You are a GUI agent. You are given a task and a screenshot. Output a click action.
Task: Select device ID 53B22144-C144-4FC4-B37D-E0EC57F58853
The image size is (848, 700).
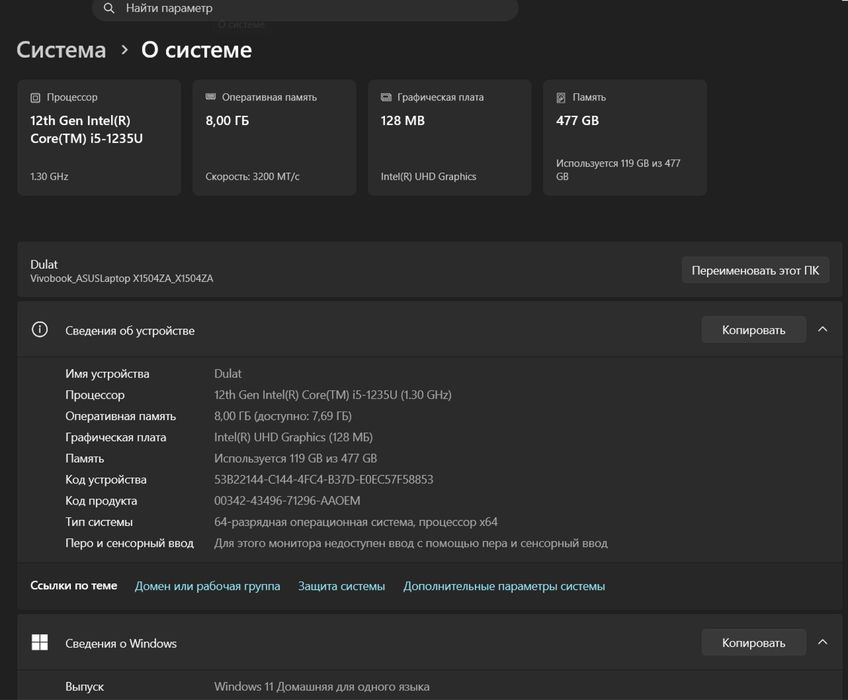[323, 479]
